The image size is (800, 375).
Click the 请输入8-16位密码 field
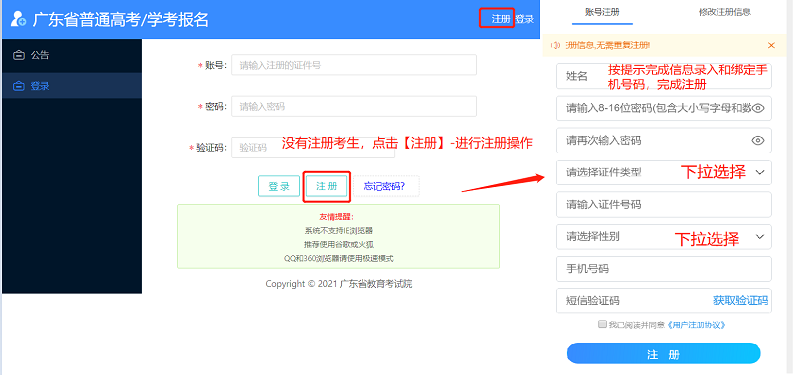point(664,108)
